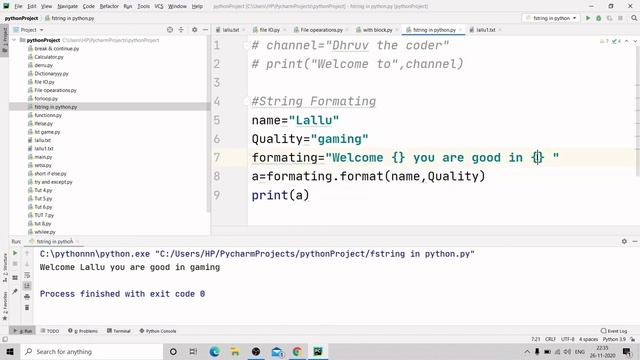Show hidden tray icons chevron
Viewport: 640px width, 360px height.
(x=527, y=351)
